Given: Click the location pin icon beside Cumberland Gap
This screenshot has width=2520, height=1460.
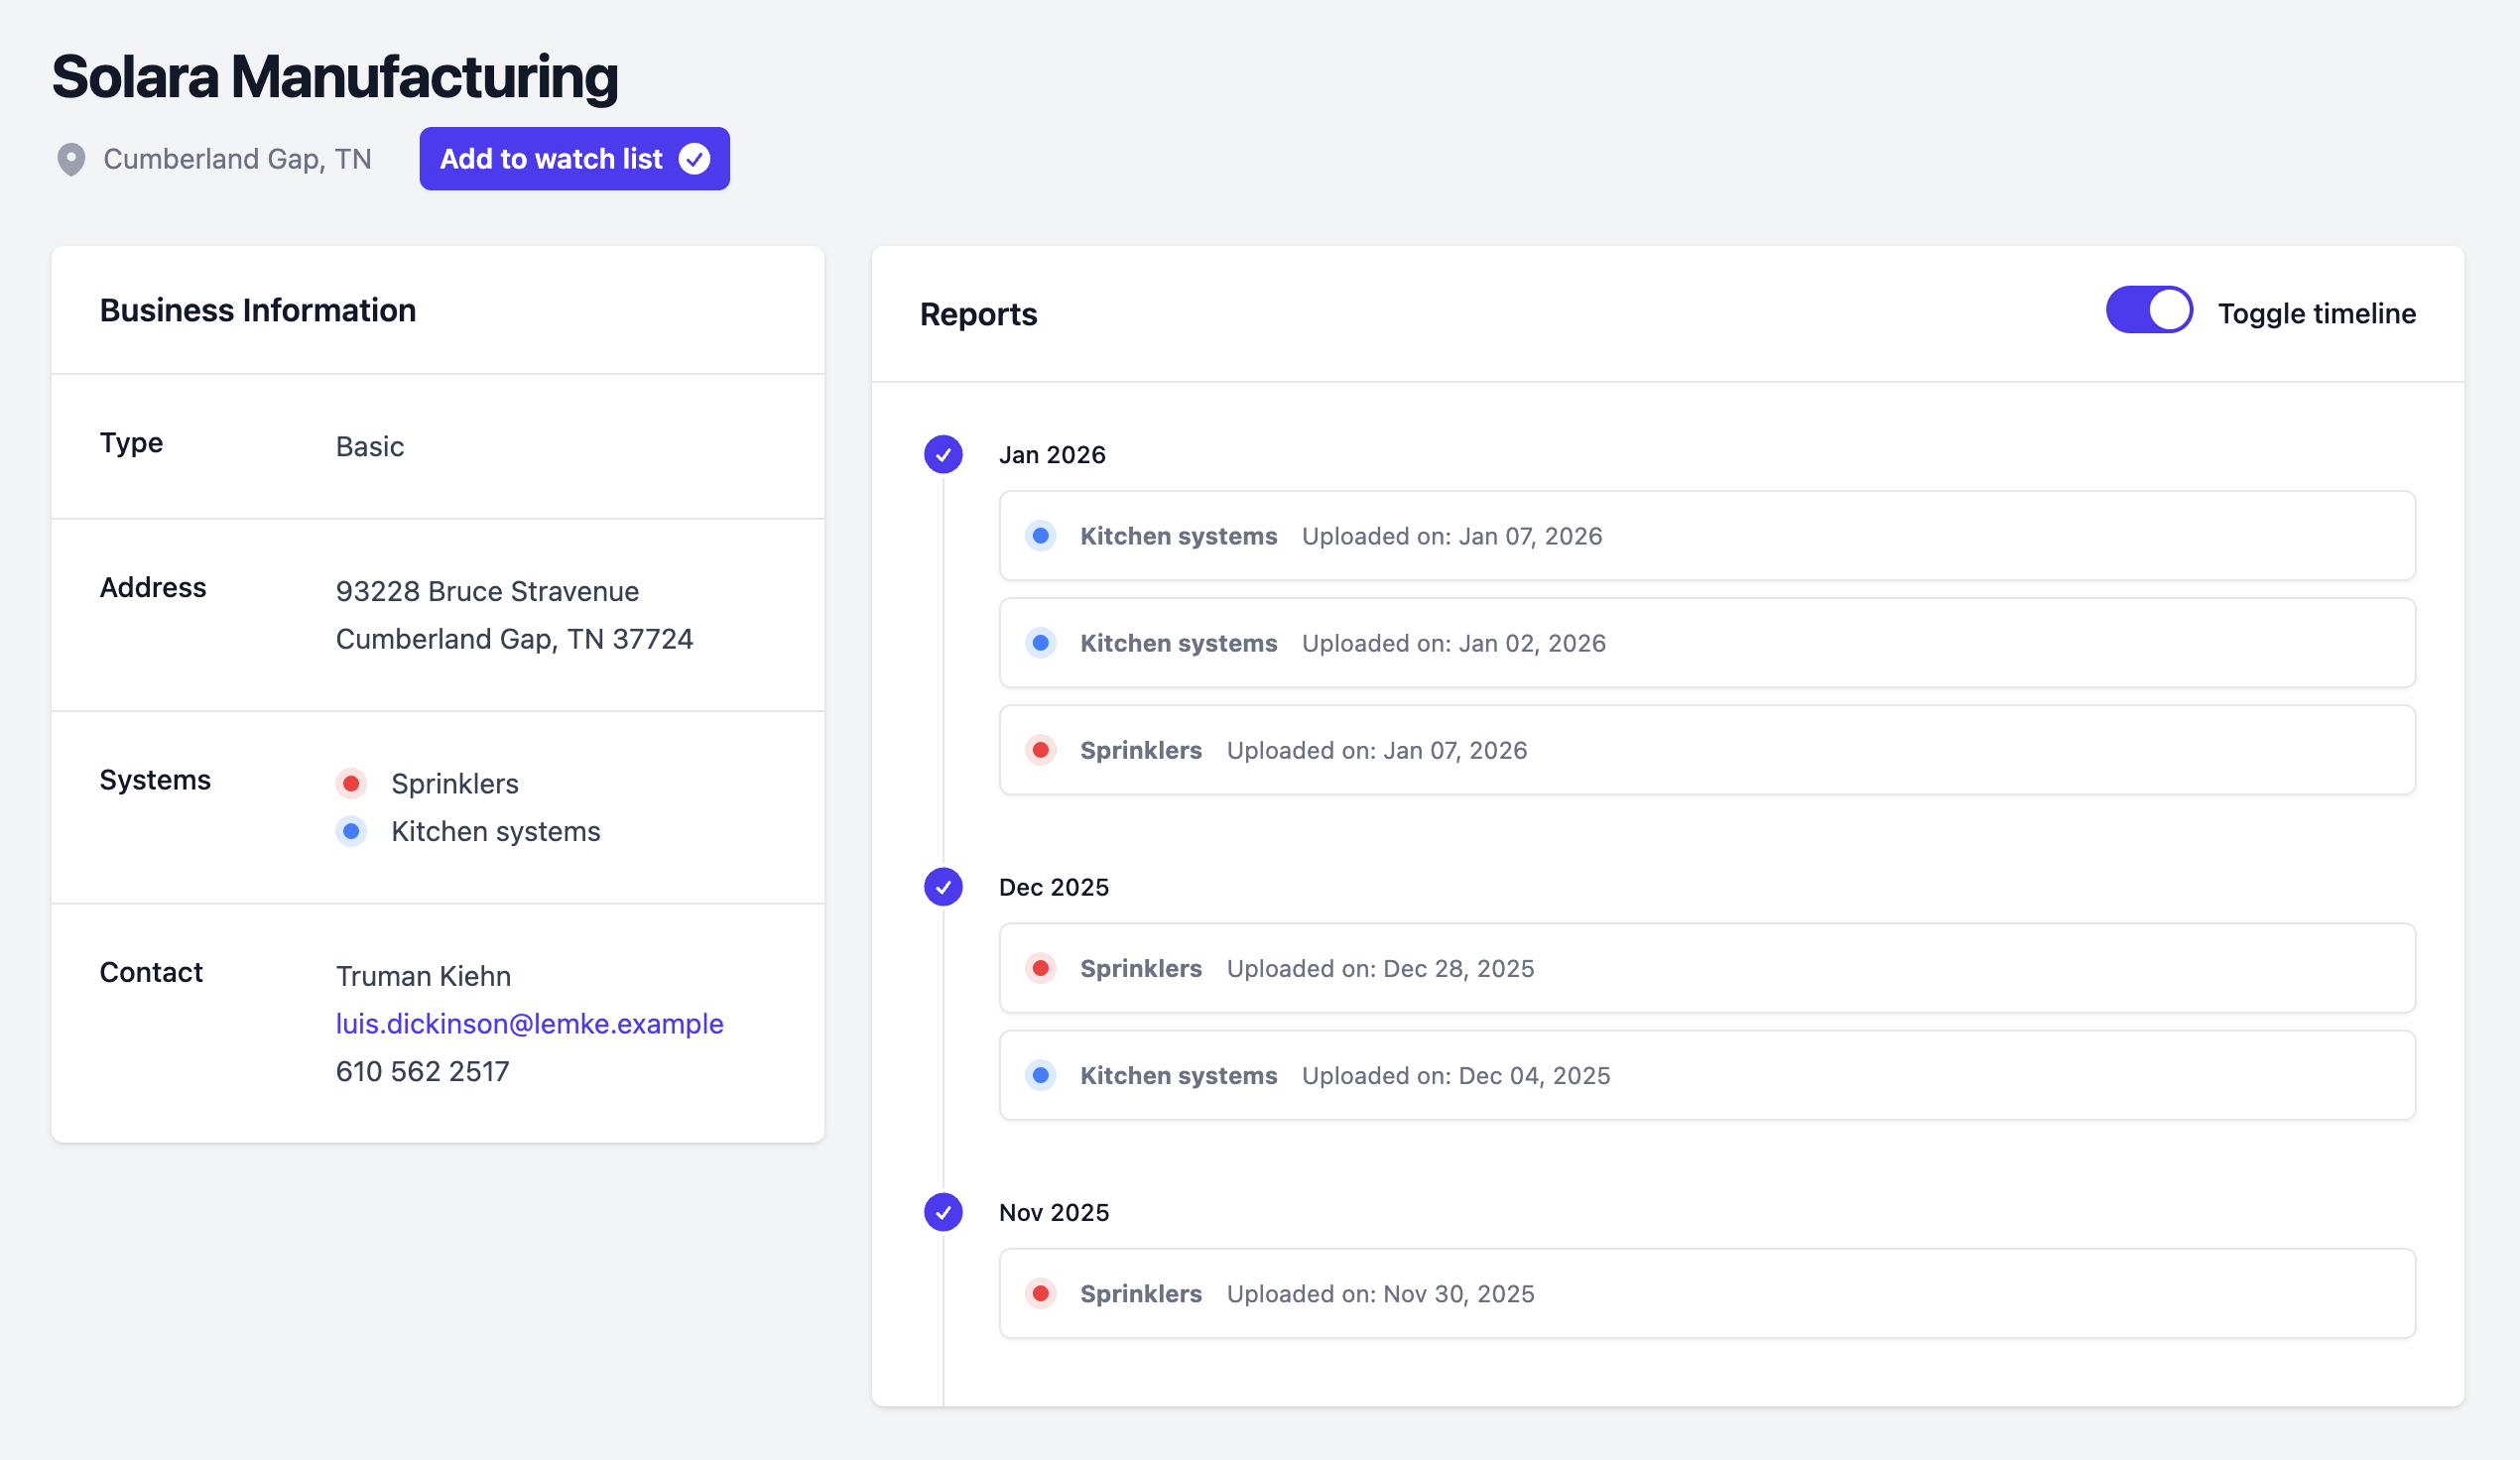Looking at the screenshot, I should [71, 158].
